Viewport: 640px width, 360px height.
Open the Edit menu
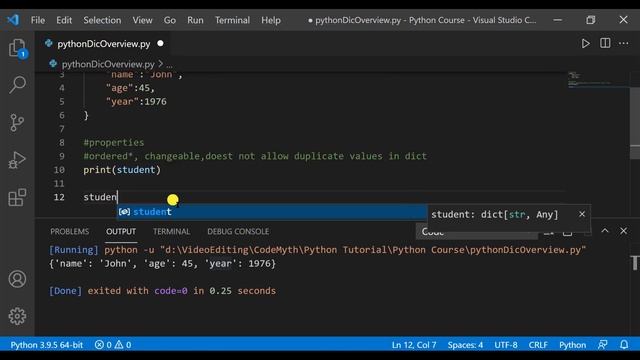click(x=64, y=20)
